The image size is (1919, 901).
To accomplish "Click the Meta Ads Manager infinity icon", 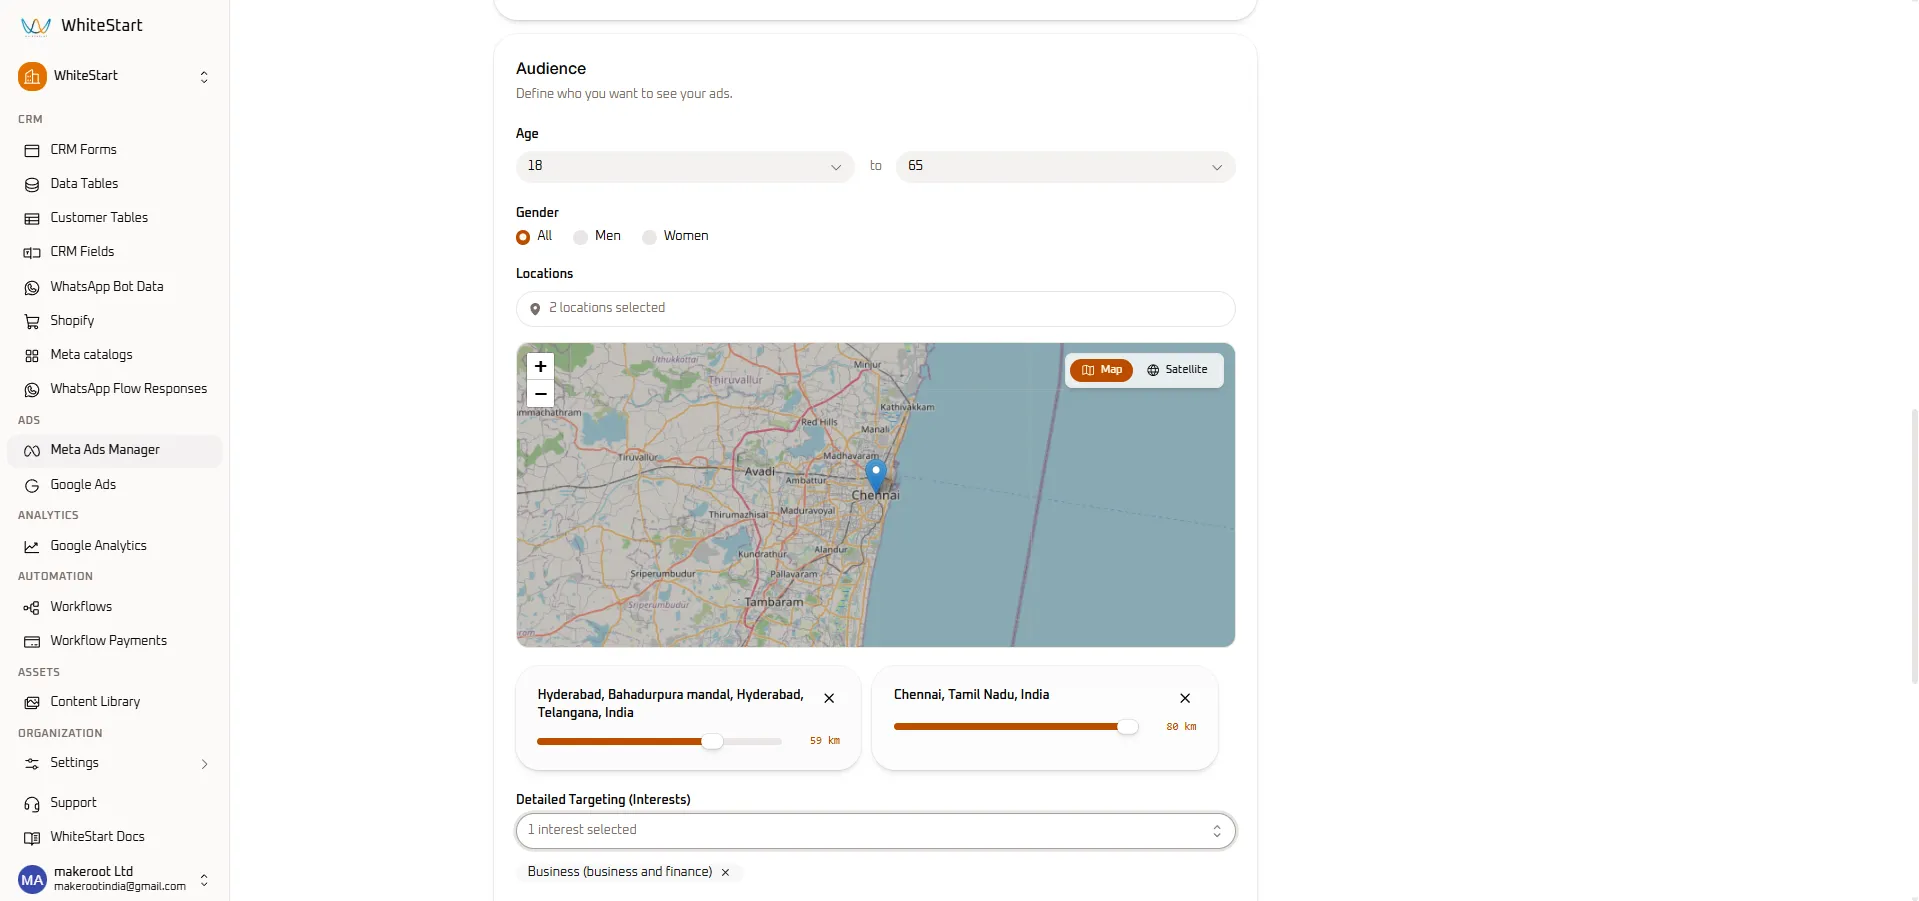I will pyautogui.click(x=32, y=450).
